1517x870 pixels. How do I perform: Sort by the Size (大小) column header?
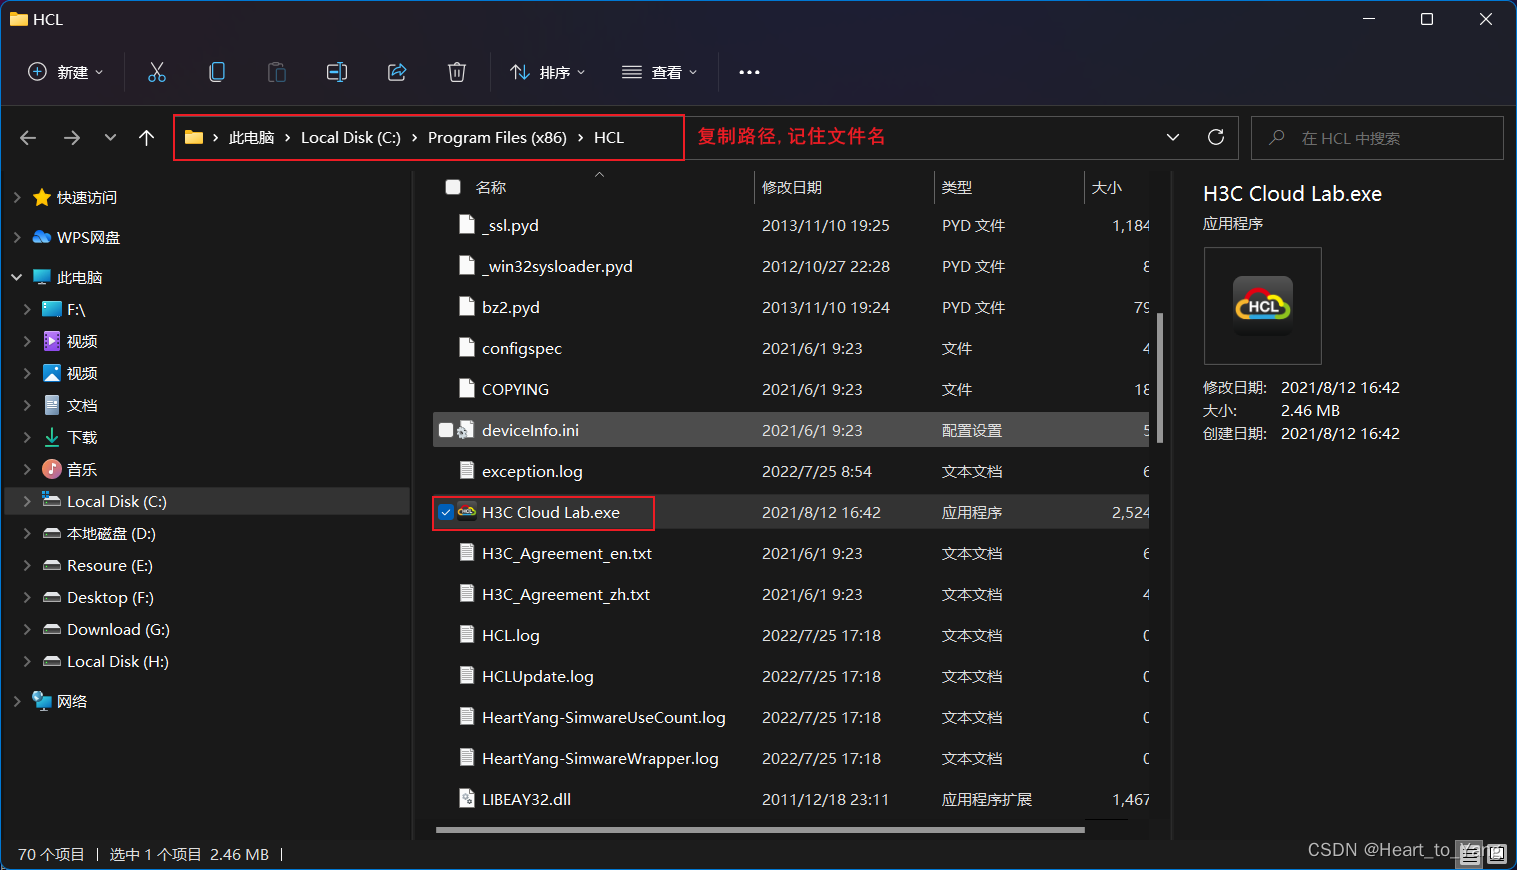click(1107, 187)
